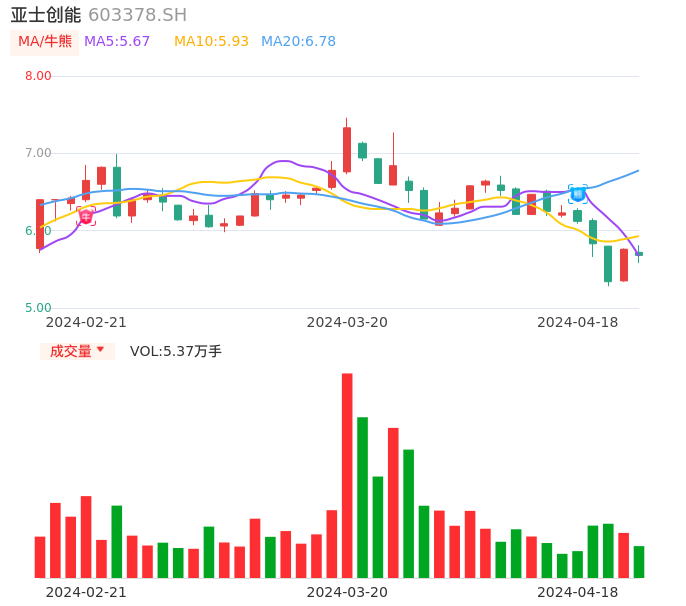
Task: Click the stock name 亚士创能
Action: click(x=45, y=15)
